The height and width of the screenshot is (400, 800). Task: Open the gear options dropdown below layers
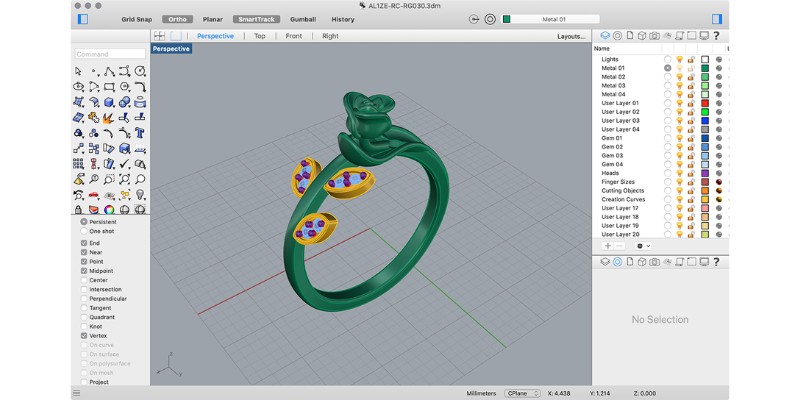click(643, 245)
